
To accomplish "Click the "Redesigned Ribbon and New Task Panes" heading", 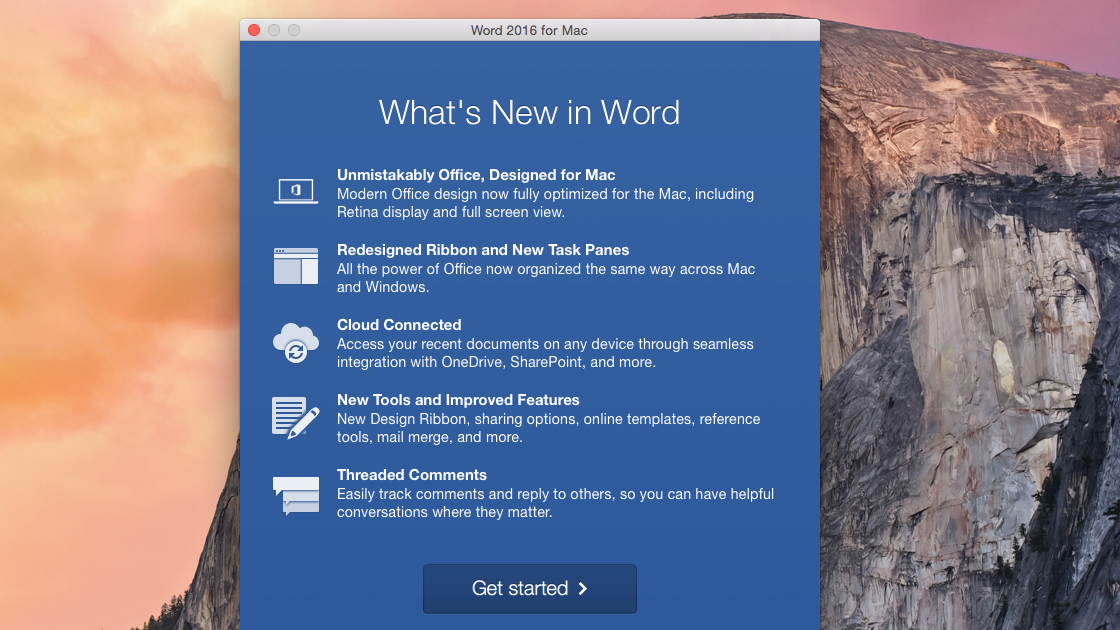I will (483, 250).
